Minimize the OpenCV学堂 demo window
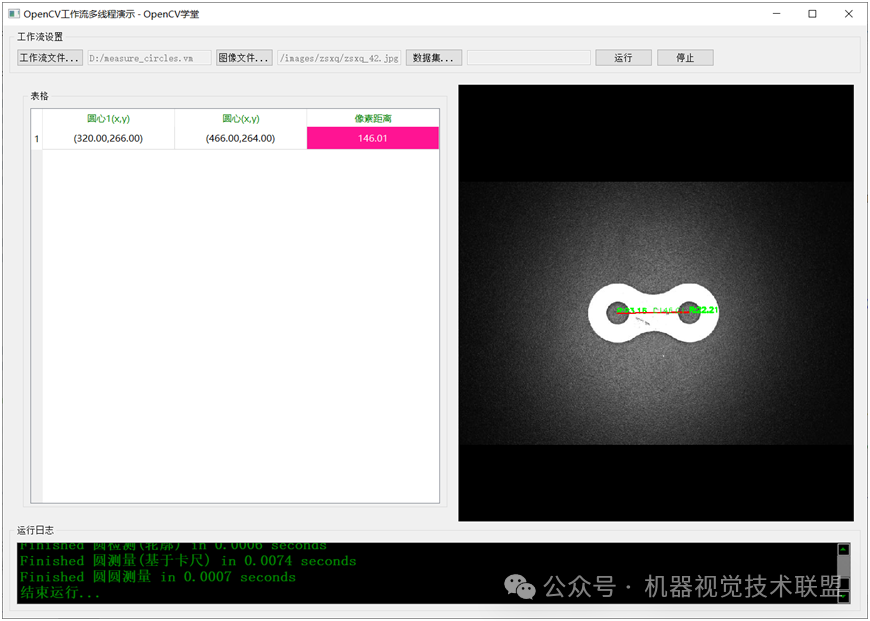The width and height of the screenshot is (870, 621). pos(776,14)
